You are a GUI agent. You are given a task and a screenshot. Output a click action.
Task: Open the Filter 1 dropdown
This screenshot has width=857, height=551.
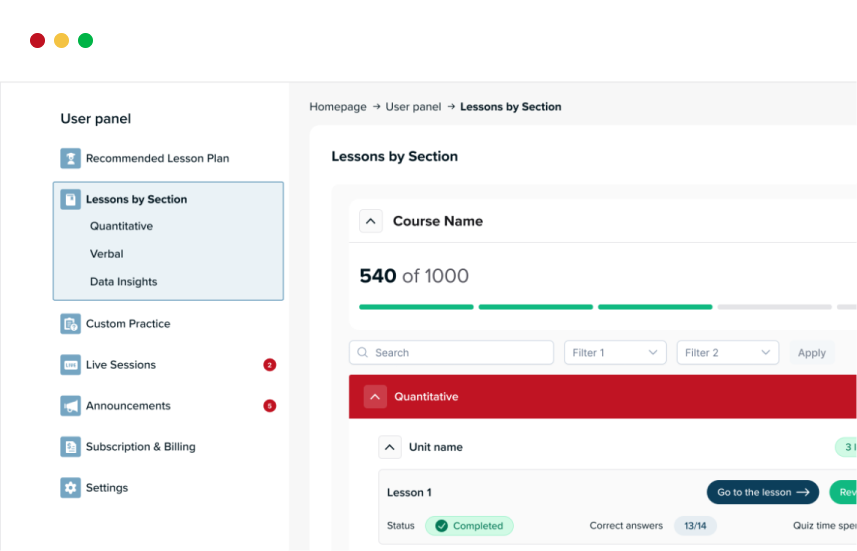click(615, 353)
